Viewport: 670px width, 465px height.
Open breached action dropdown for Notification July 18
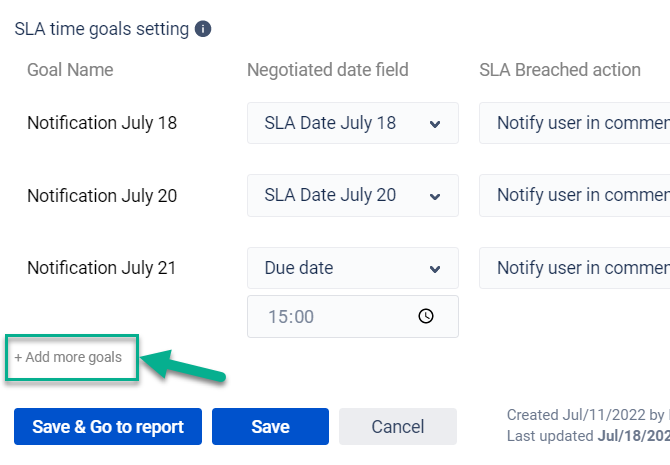[x=575, y=123]
